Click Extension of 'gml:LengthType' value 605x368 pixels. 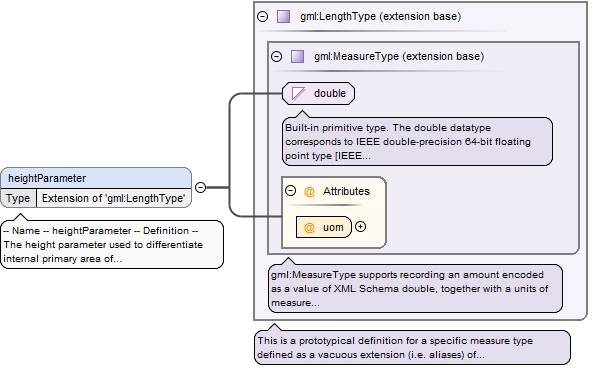click(114, 198)
